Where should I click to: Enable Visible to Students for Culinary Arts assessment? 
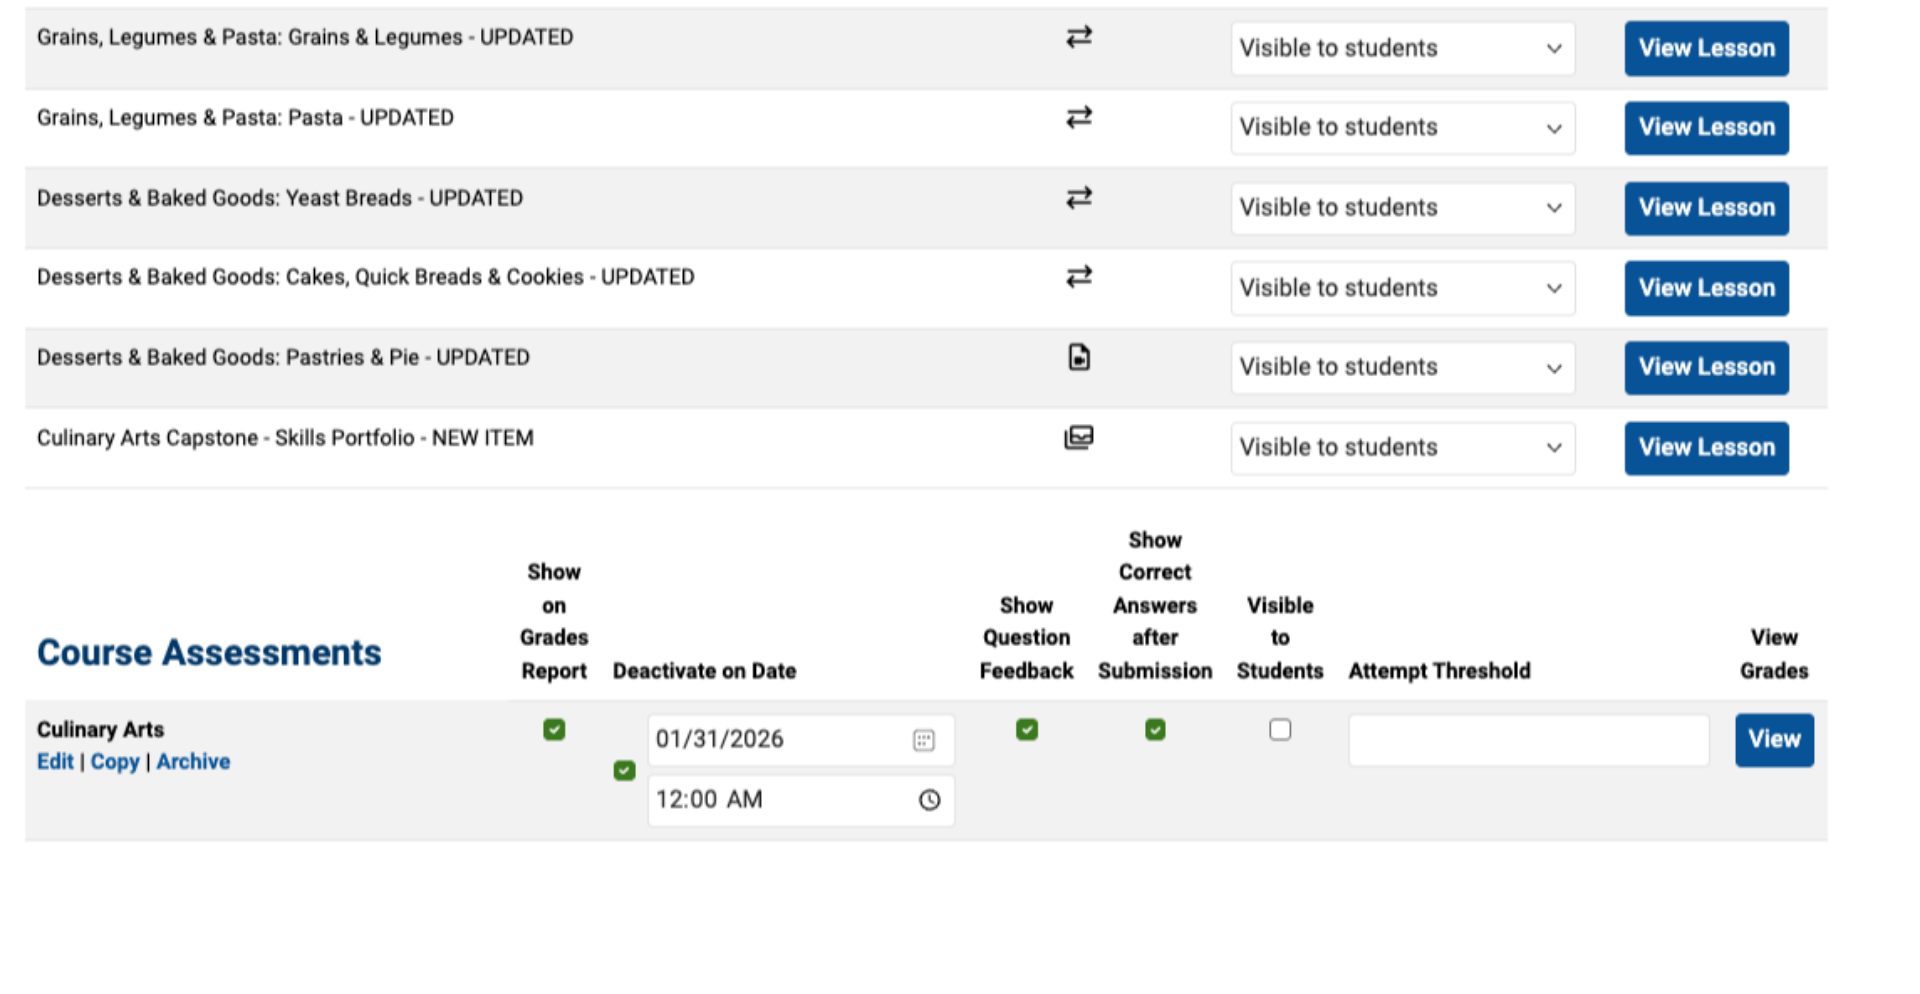click(1280, 730)
